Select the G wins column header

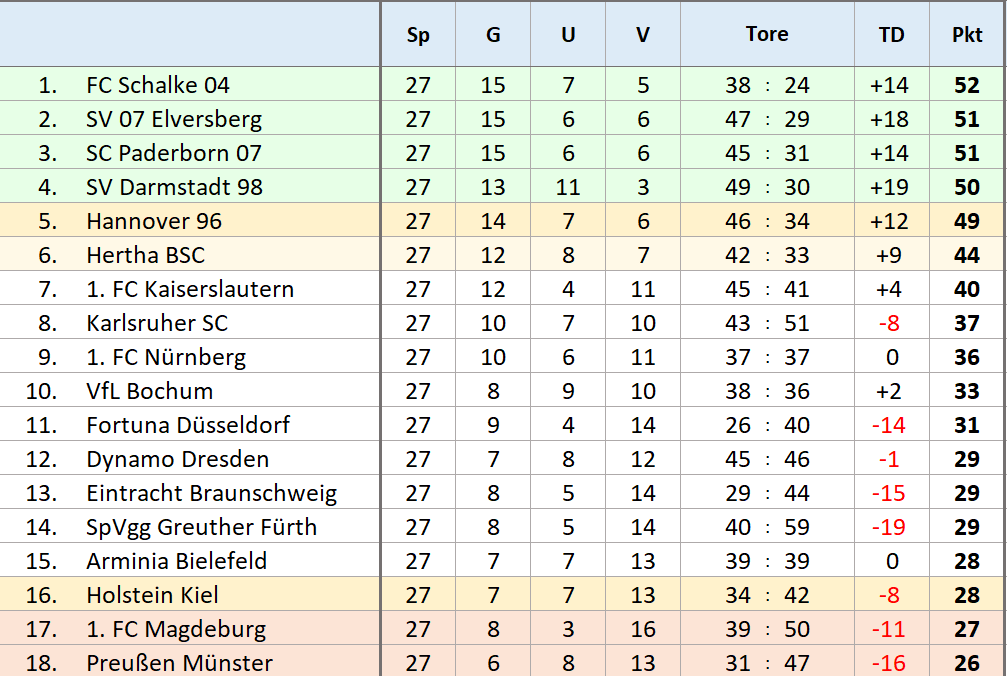[493, 35]
